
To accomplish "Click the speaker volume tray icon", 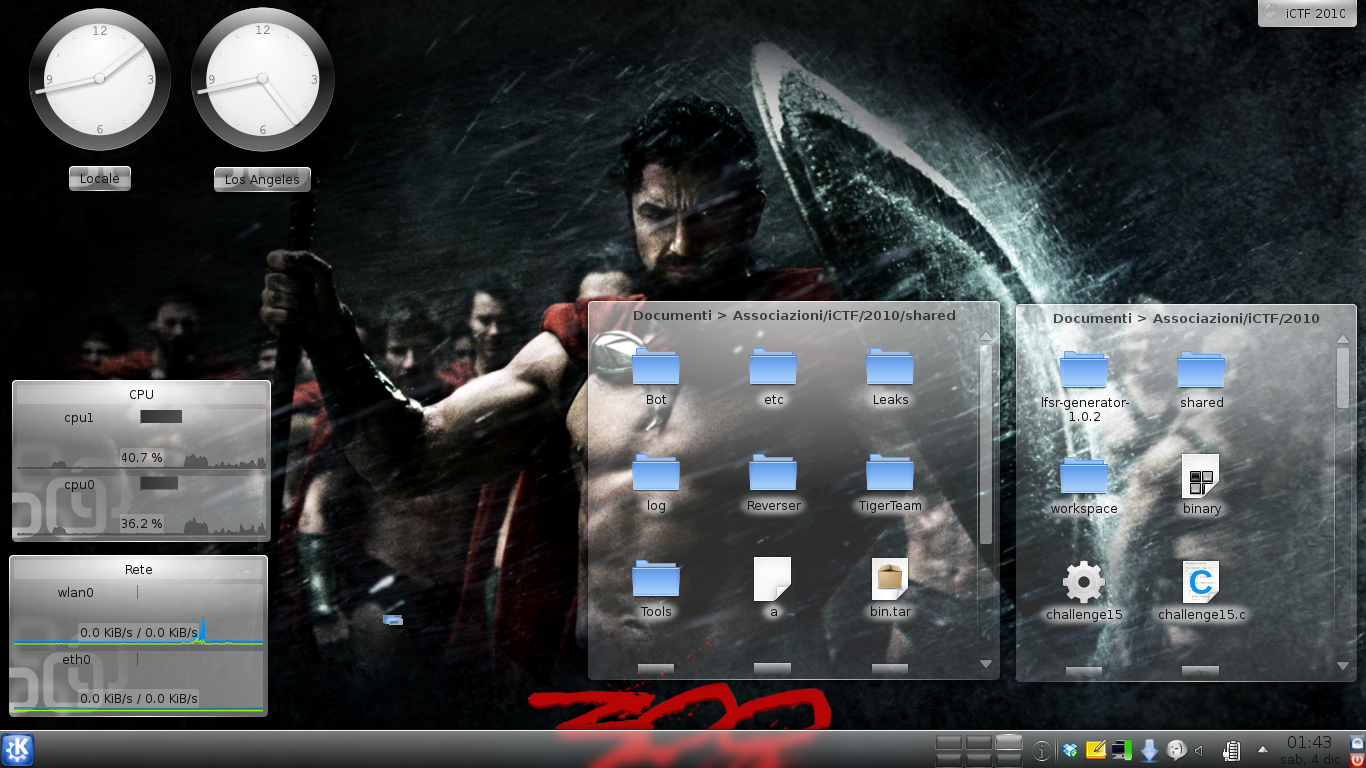I will pyautogui.click(x=1200, y=750).
